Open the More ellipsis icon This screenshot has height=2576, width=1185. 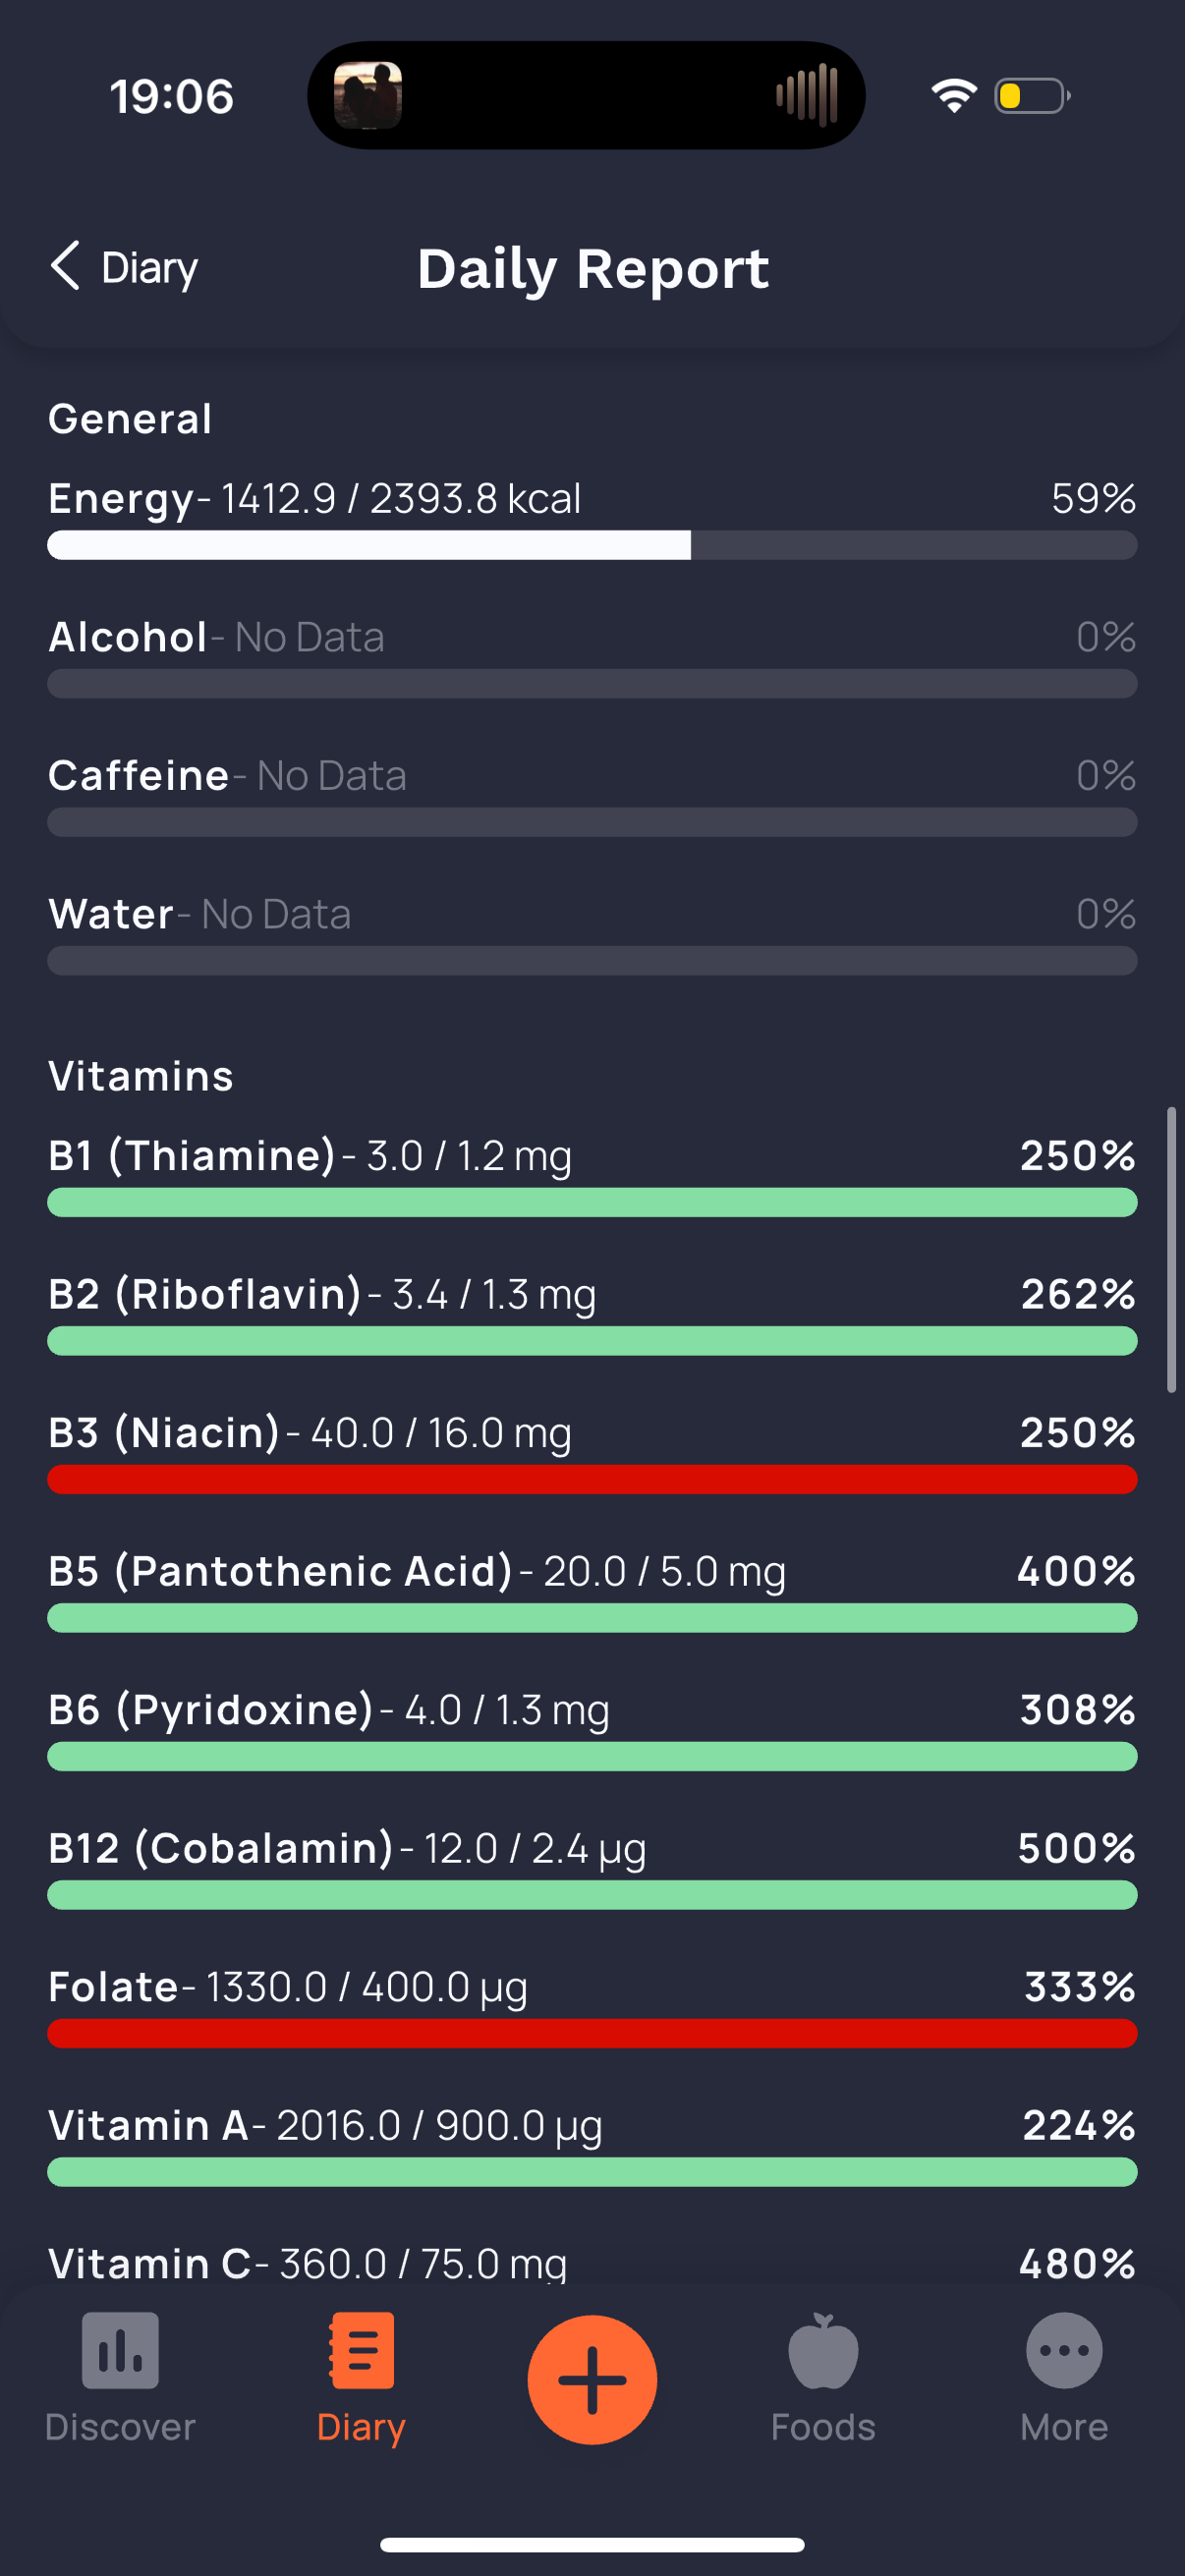pos(1064,2350)
